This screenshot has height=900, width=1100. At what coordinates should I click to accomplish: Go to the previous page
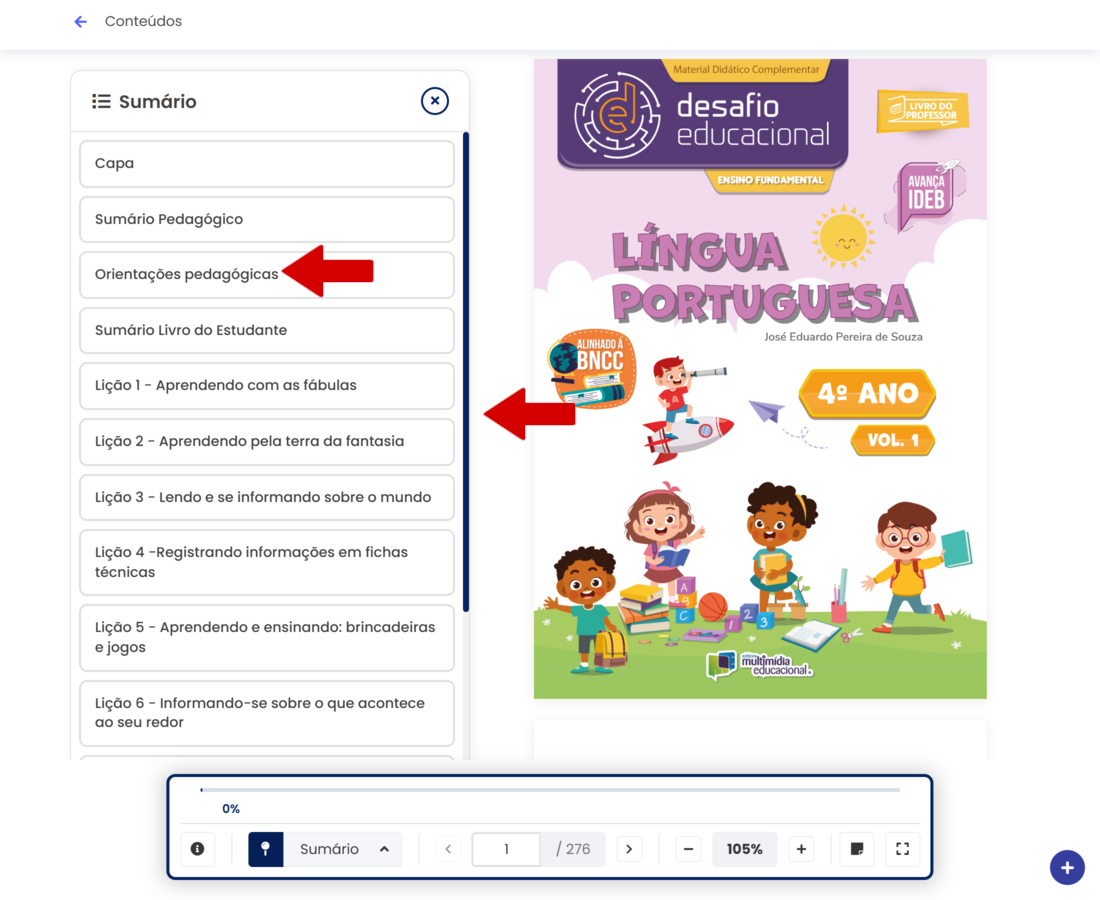(448, 849)
